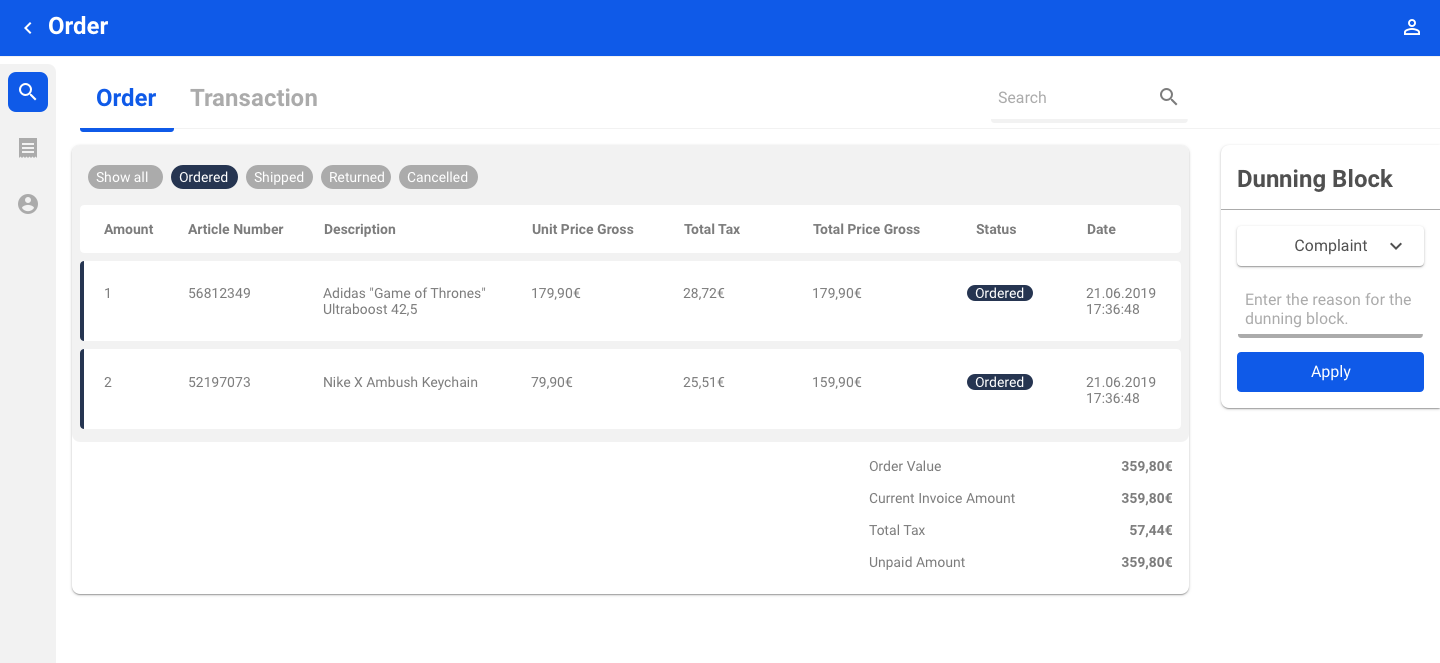Select the search icon in left sidebar
The width and height of the screenshot is (1440, 663).
(x=28, y=92)
